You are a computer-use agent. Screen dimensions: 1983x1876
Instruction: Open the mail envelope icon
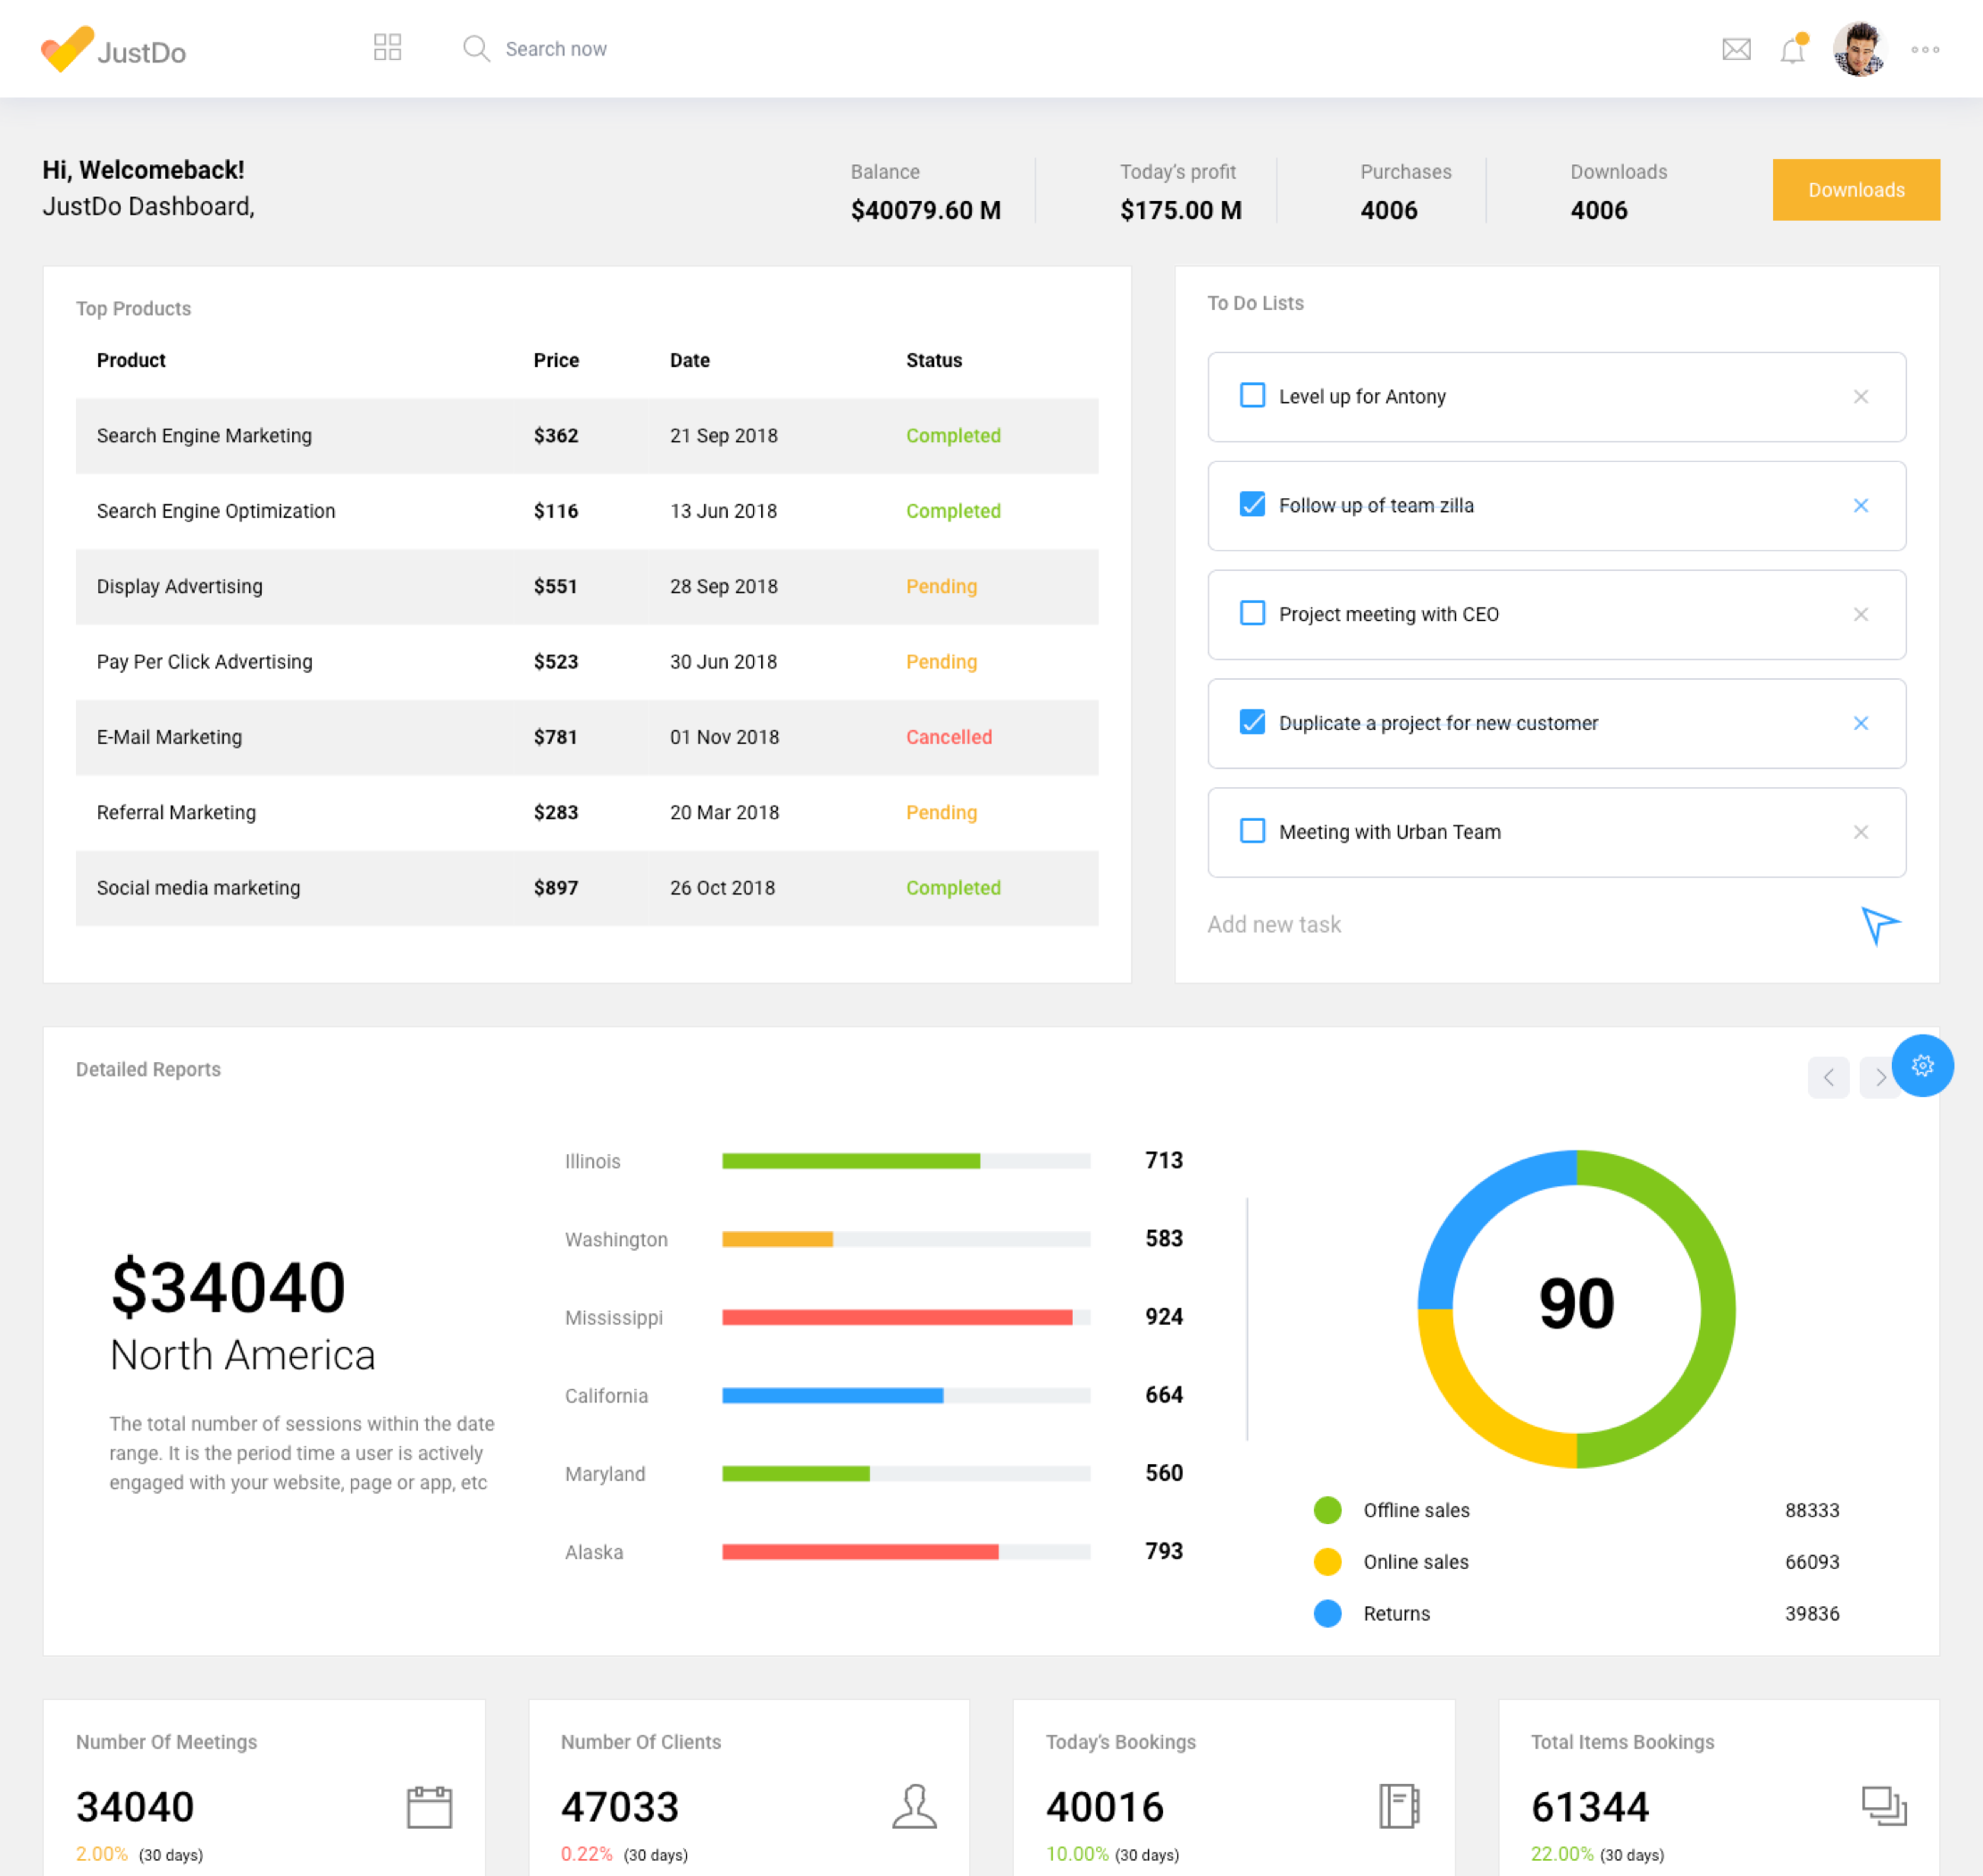click(x=1736, y=49)
